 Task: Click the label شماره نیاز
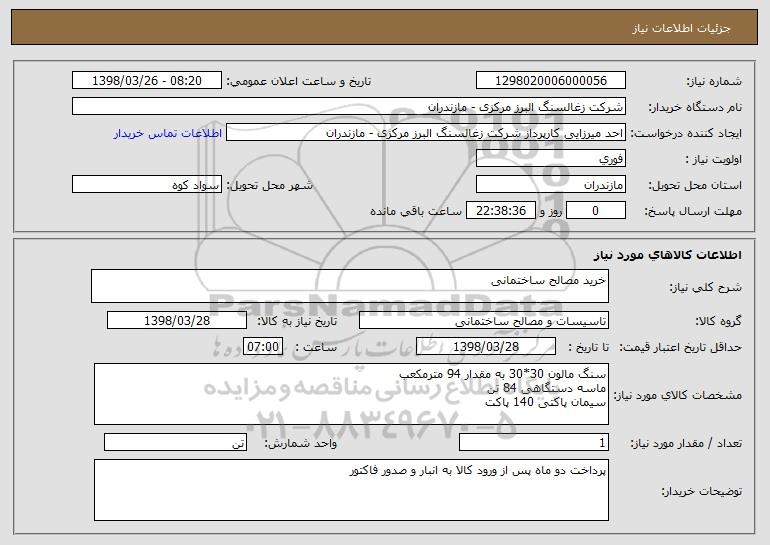[714, 81]
